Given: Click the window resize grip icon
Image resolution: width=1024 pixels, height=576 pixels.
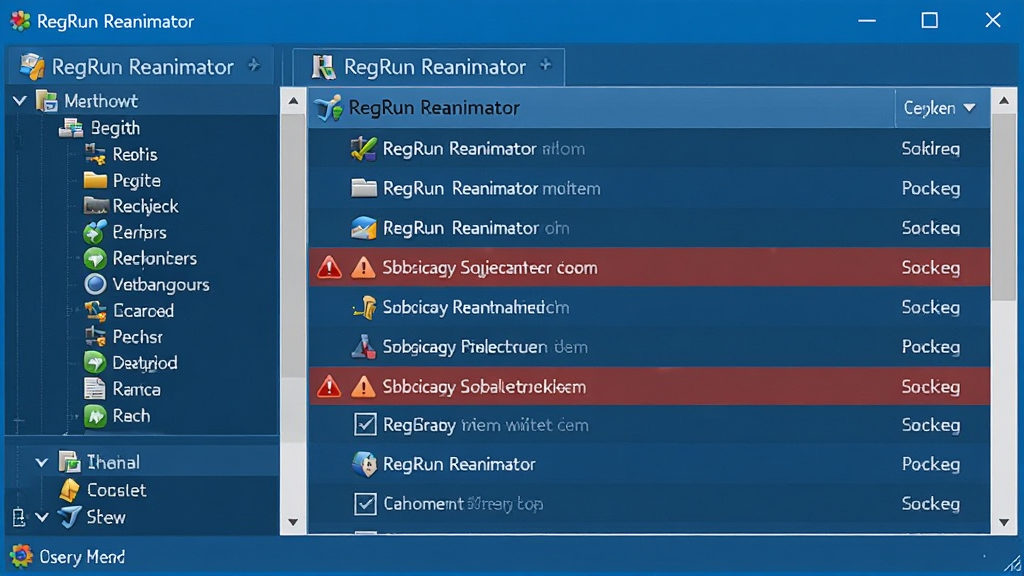Looking at the screenshot, I should click(1011, 563).
